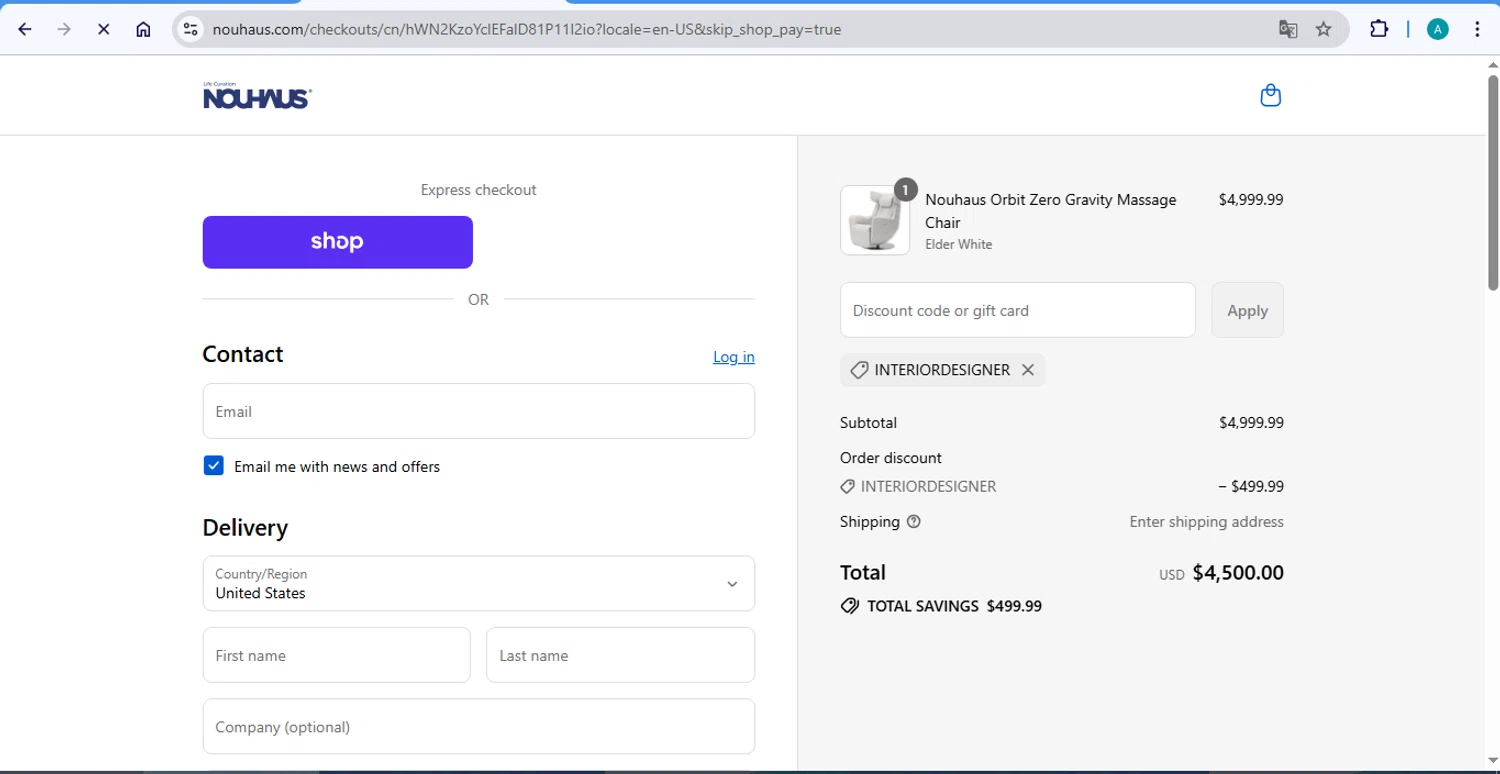Click the Elder White variant text
The image size is (1500, 774).
coord(959,244)
